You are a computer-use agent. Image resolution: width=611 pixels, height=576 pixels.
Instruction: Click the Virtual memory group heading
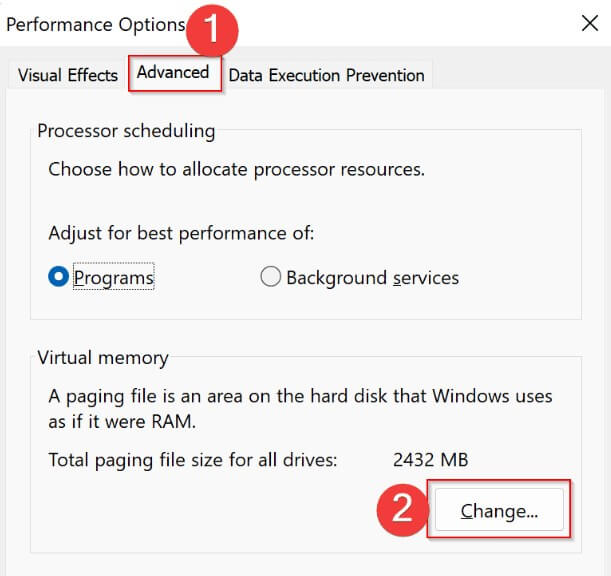tap(103, 357)
